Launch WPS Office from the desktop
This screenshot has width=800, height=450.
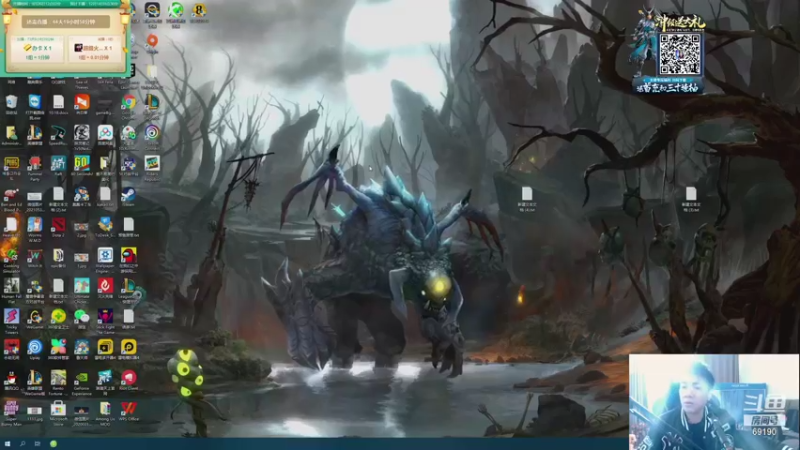[x=128, y=408]
